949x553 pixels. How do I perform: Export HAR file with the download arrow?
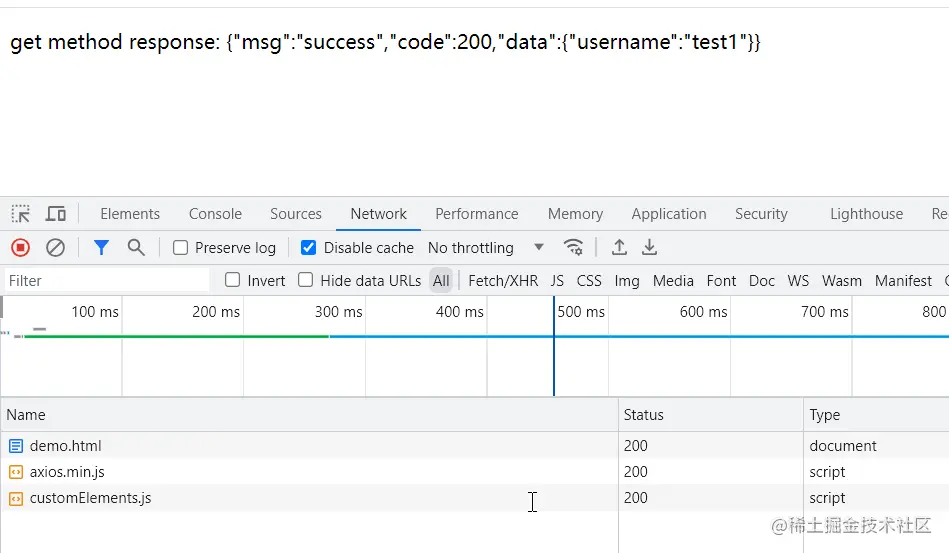click(649, 247)
